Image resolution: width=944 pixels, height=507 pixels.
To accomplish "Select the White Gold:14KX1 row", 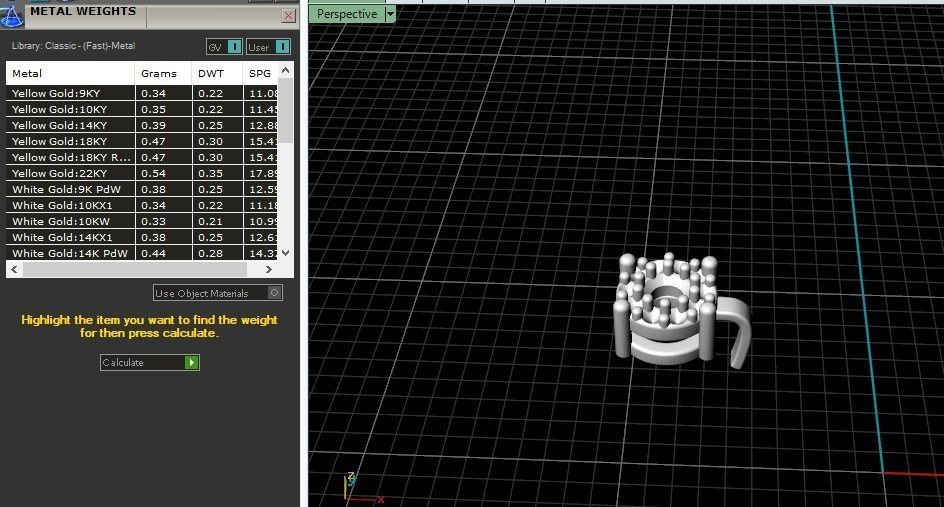I will [142, 237].
